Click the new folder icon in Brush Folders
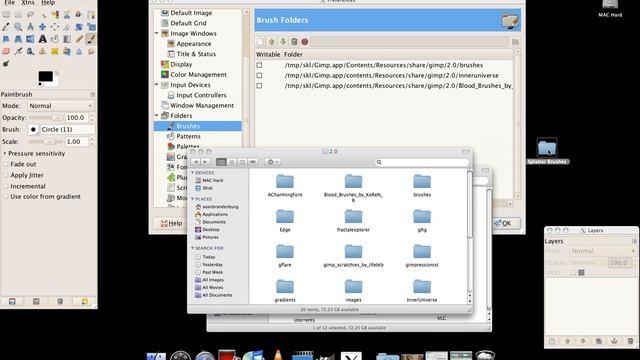640x360 pixels. pyautogui.click(x=260, y=42)
